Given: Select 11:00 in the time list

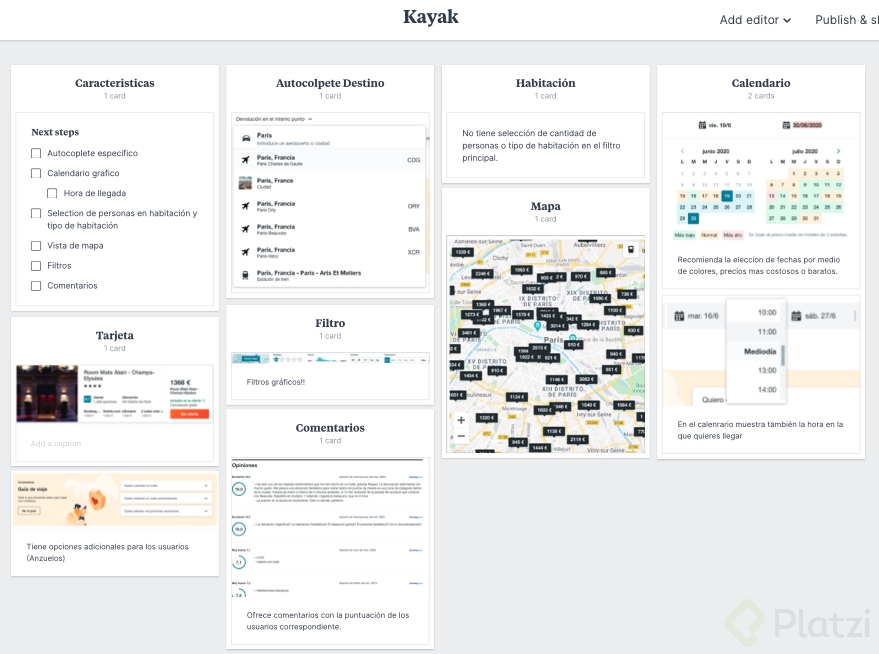Looking at the screenshot, I should tap(767, 332).
